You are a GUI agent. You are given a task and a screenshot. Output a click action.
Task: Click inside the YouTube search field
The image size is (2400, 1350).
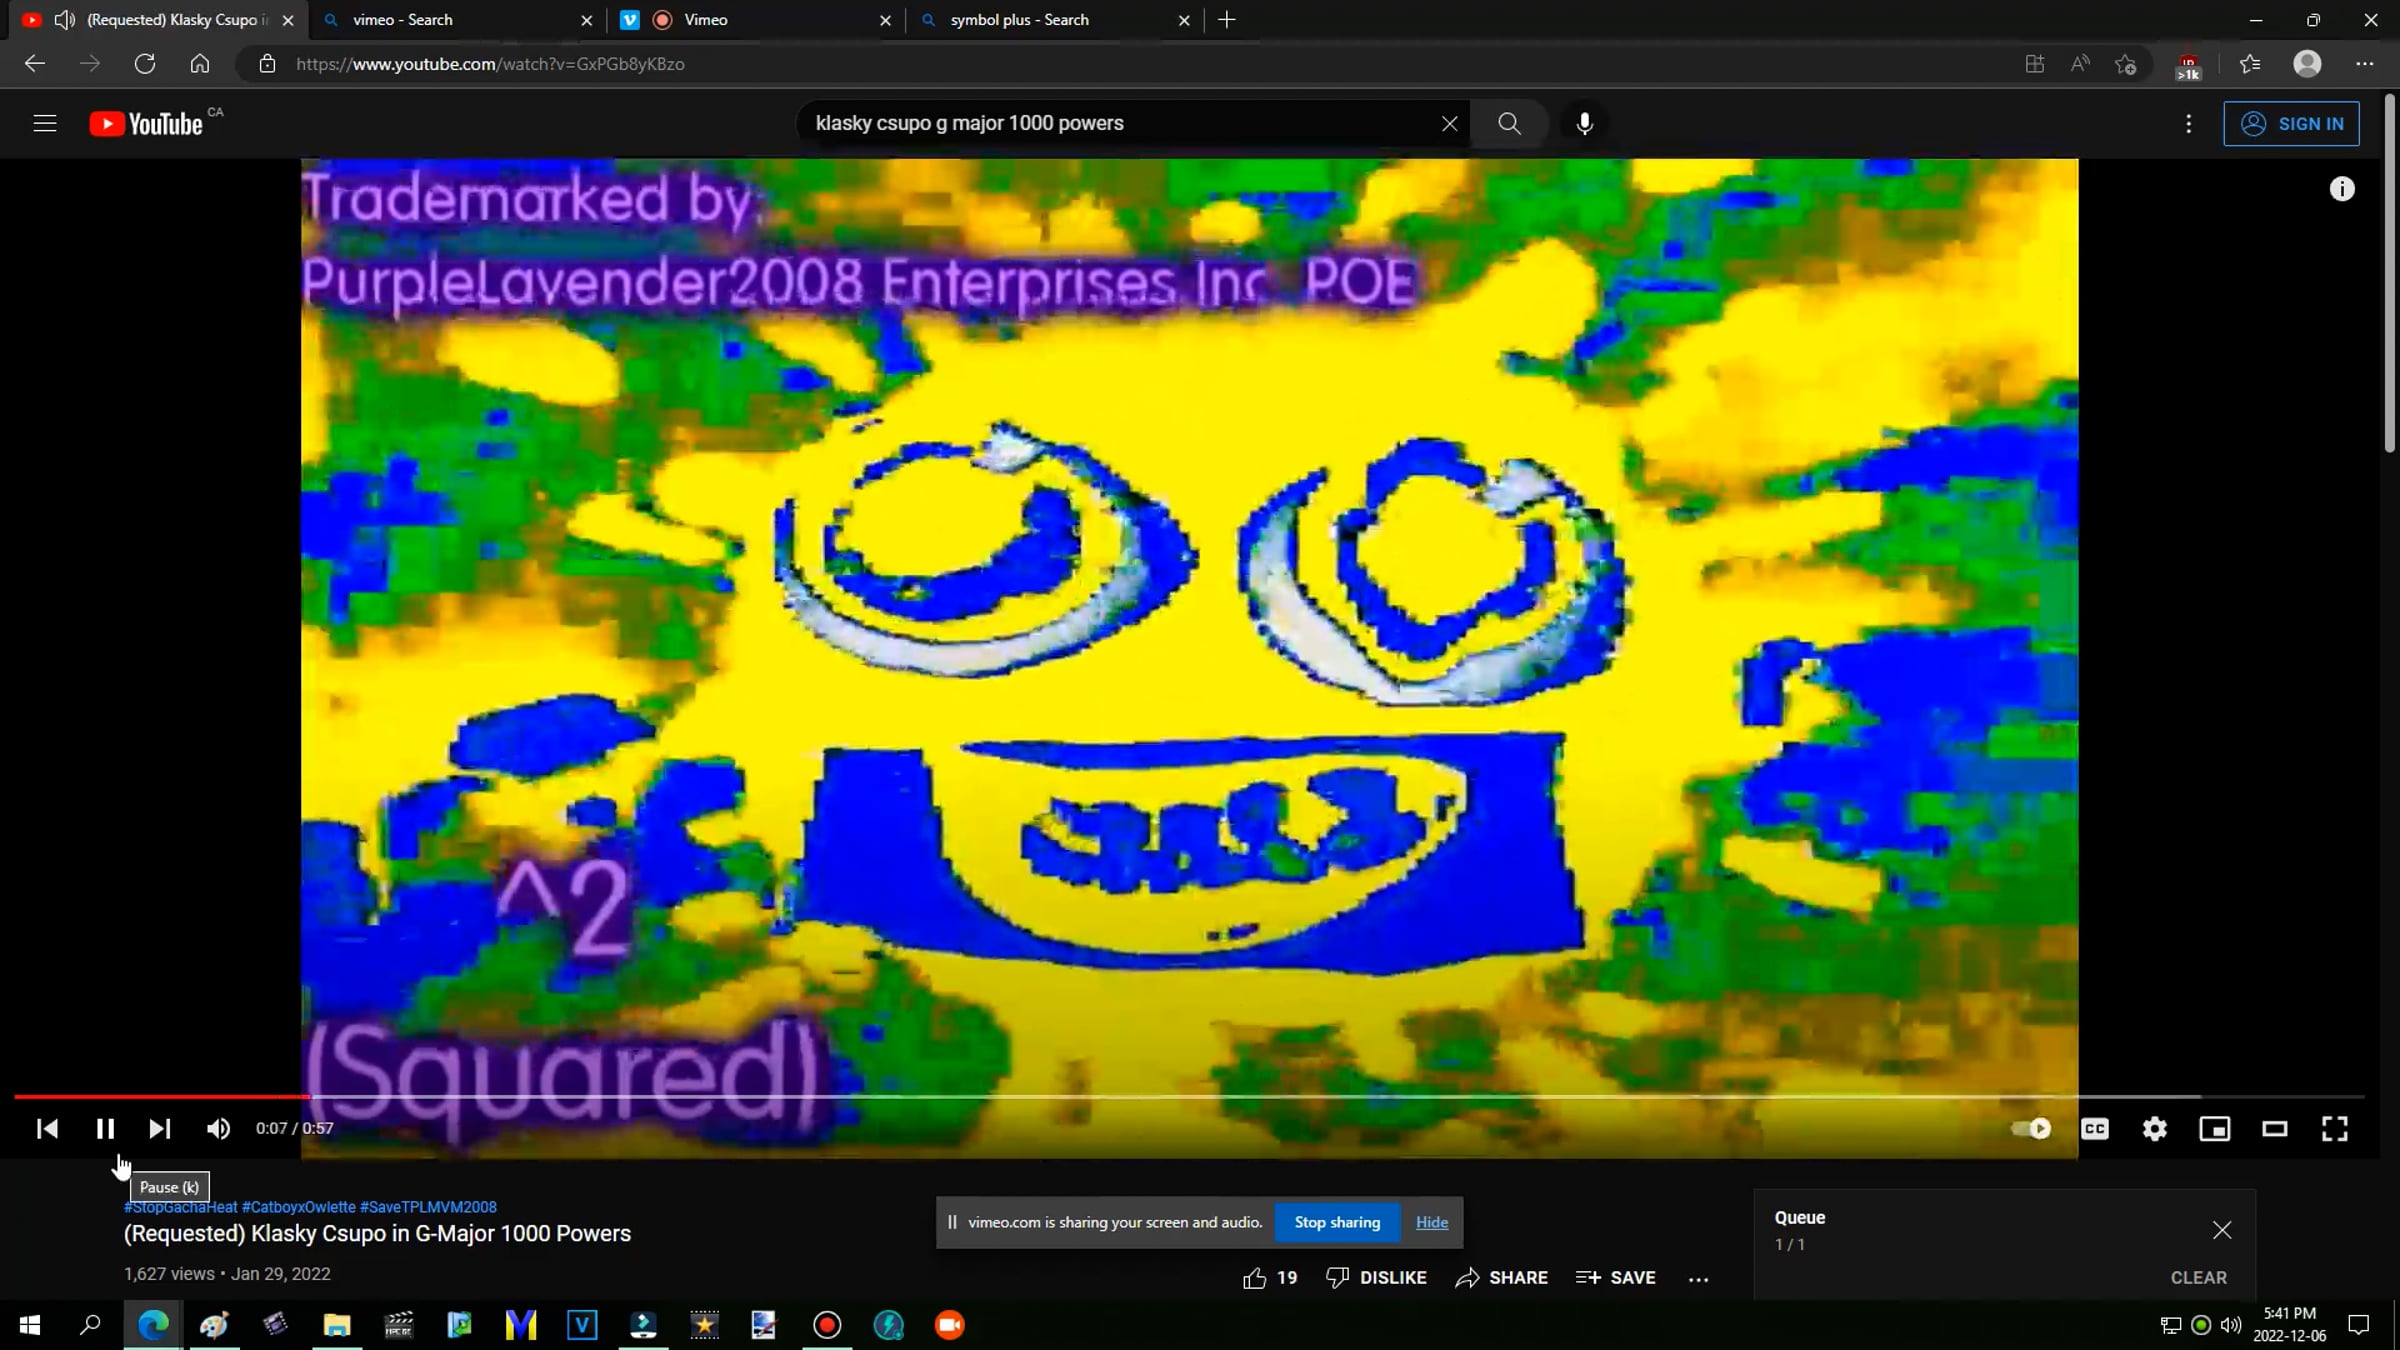click(x=1100, y=122)
